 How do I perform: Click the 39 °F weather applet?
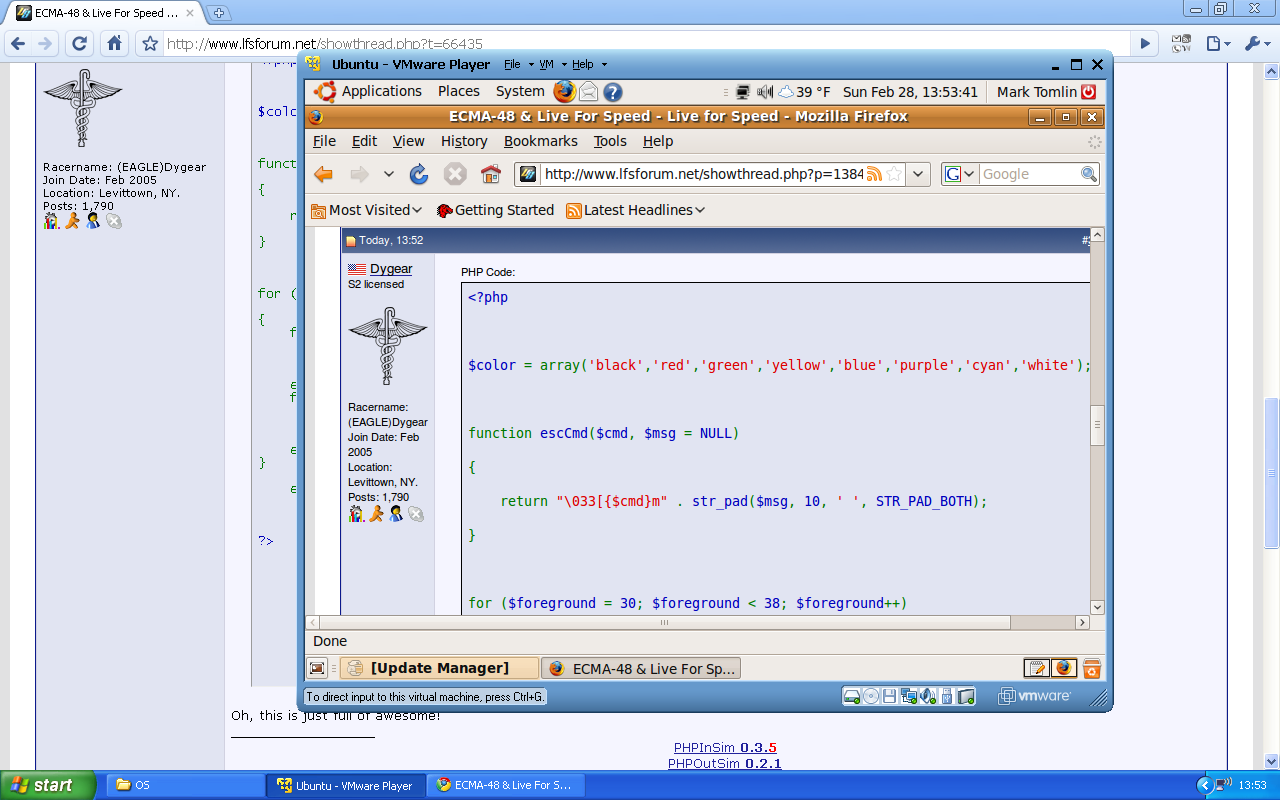point(804,92)
